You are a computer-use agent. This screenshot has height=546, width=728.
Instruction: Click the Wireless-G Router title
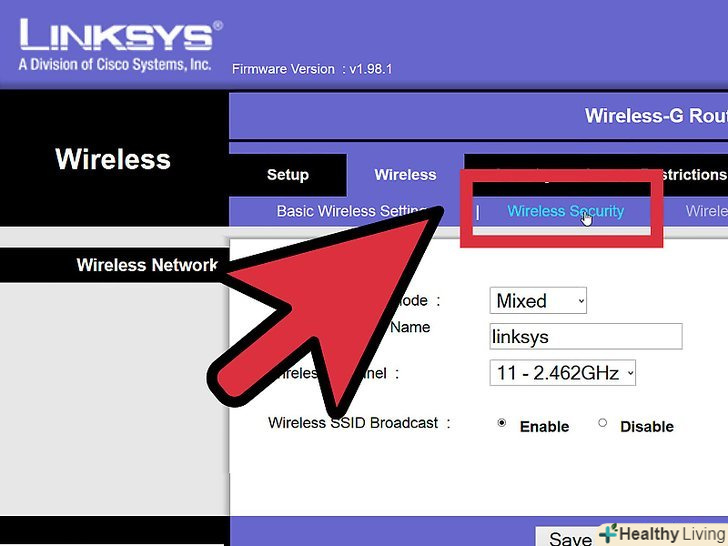(x=656, y=116)
